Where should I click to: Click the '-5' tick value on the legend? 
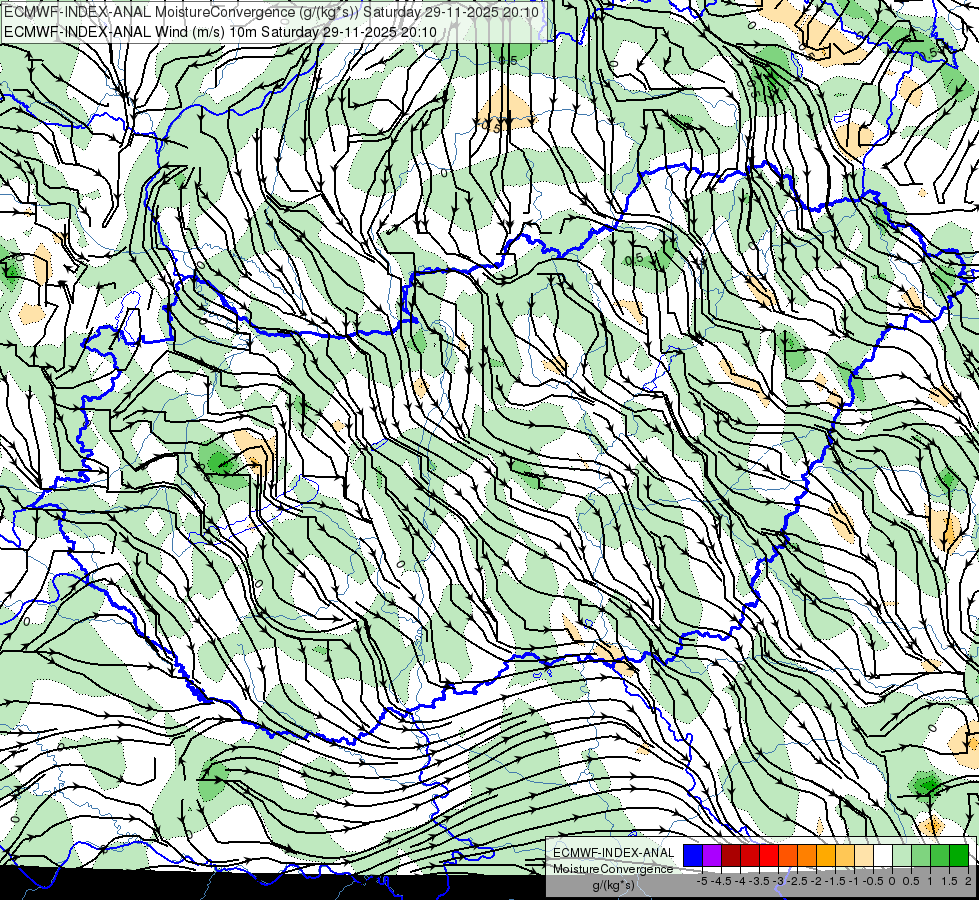coord(702,881)
